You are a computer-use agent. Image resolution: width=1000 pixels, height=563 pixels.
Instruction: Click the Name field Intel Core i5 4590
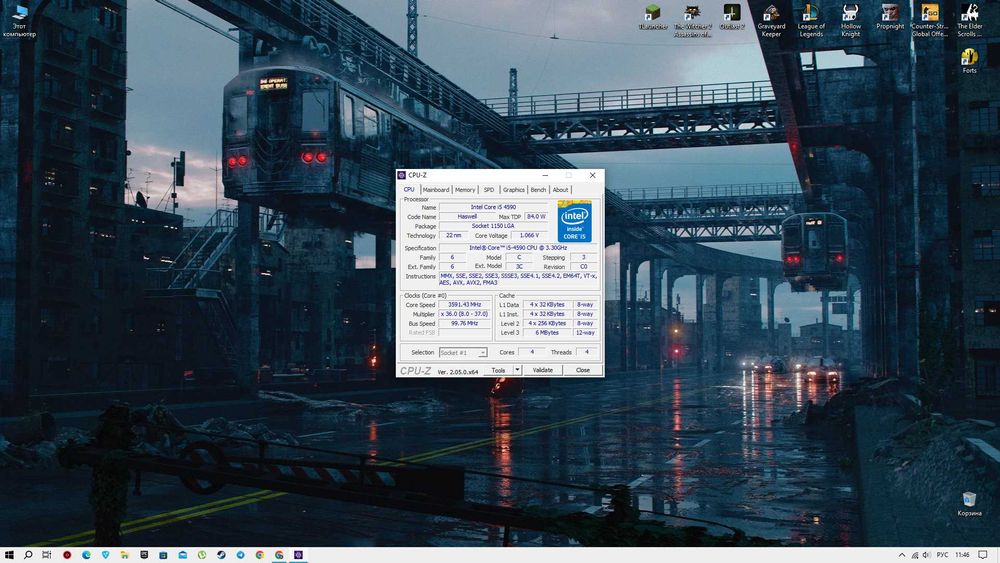[494, 207]
